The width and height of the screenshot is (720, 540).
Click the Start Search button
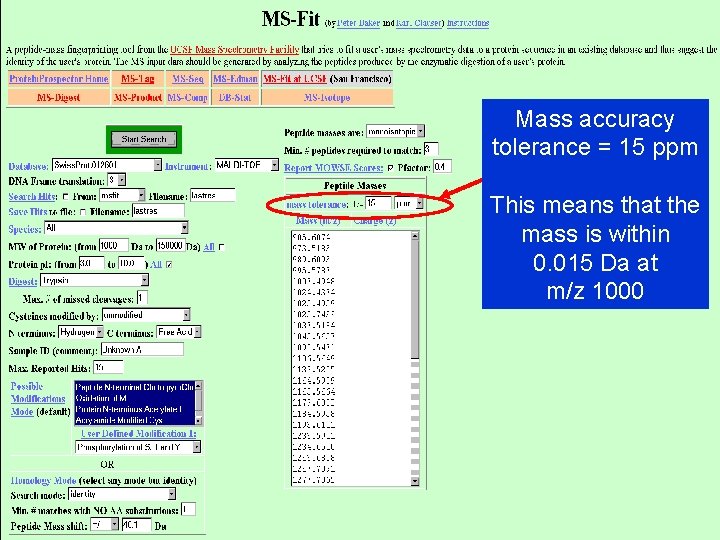(144, 139)
